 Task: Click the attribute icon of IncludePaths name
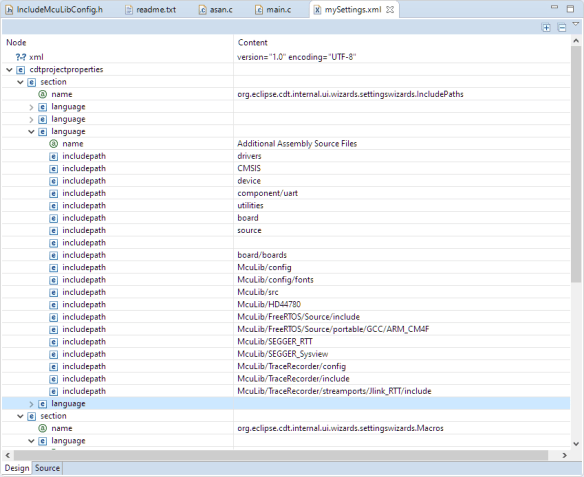pyautogui.click(x=42, y=94)
